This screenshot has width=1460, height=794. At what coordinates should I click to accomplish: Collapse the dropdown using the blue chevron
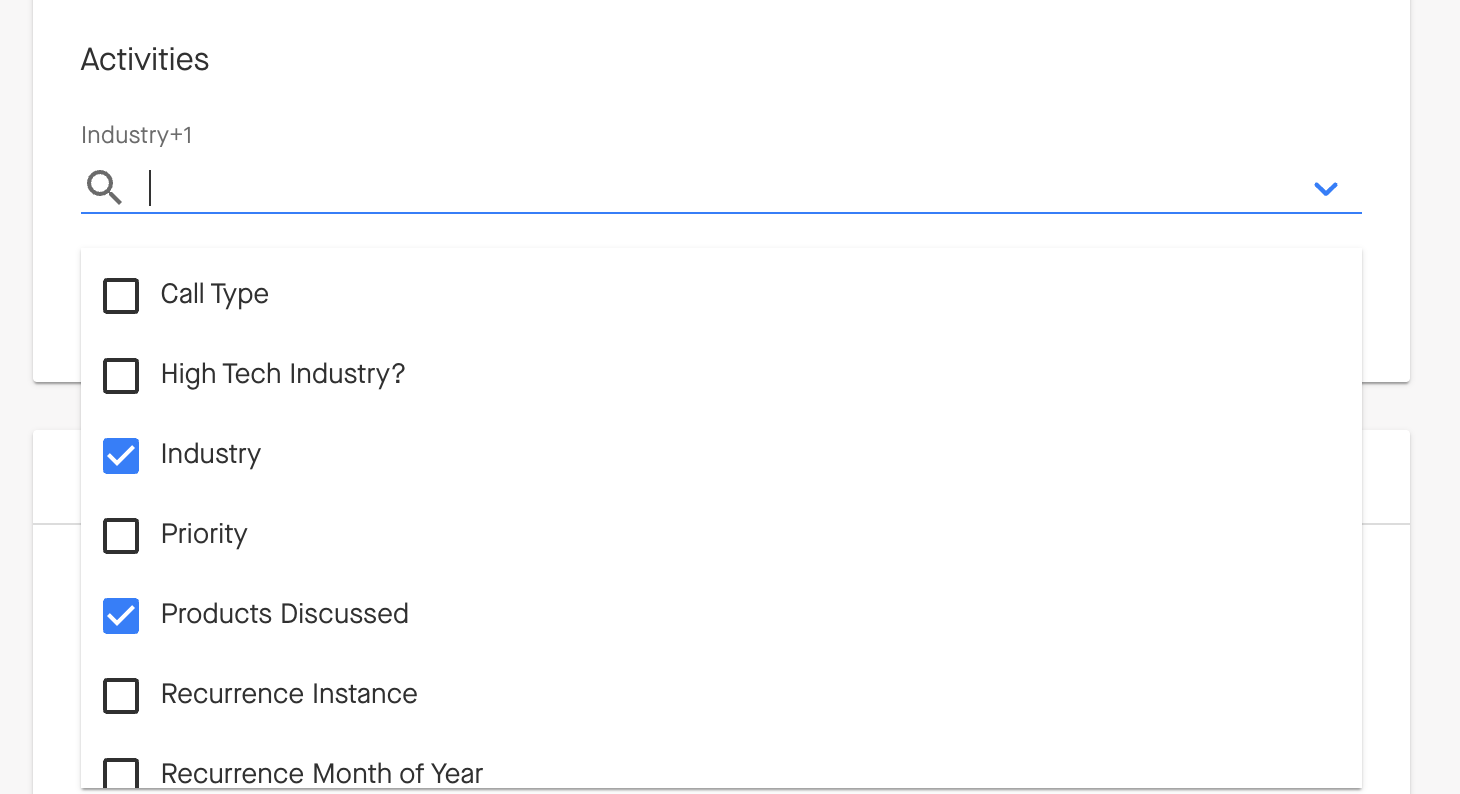(1325, 188)
